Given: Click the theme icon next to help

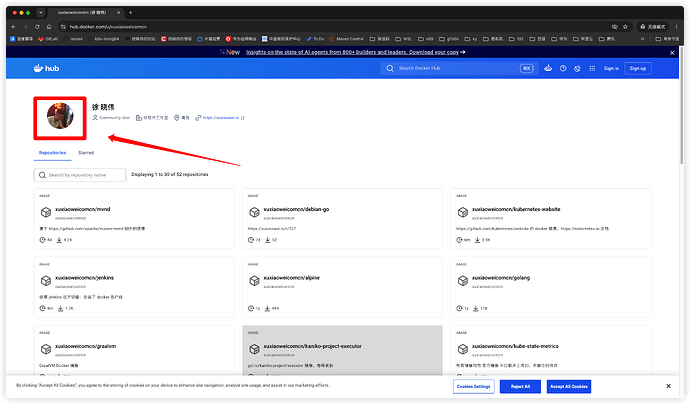Looking at the screenshot, I should [577, 68].
